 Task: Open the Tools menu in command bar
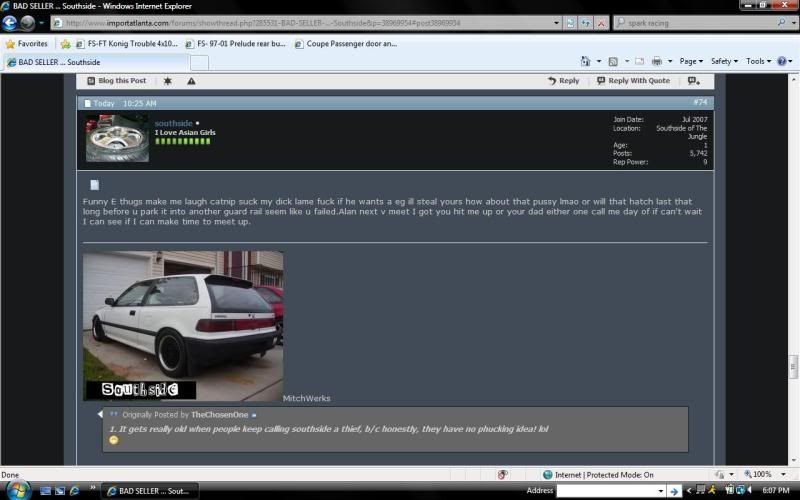click(758, 61)
